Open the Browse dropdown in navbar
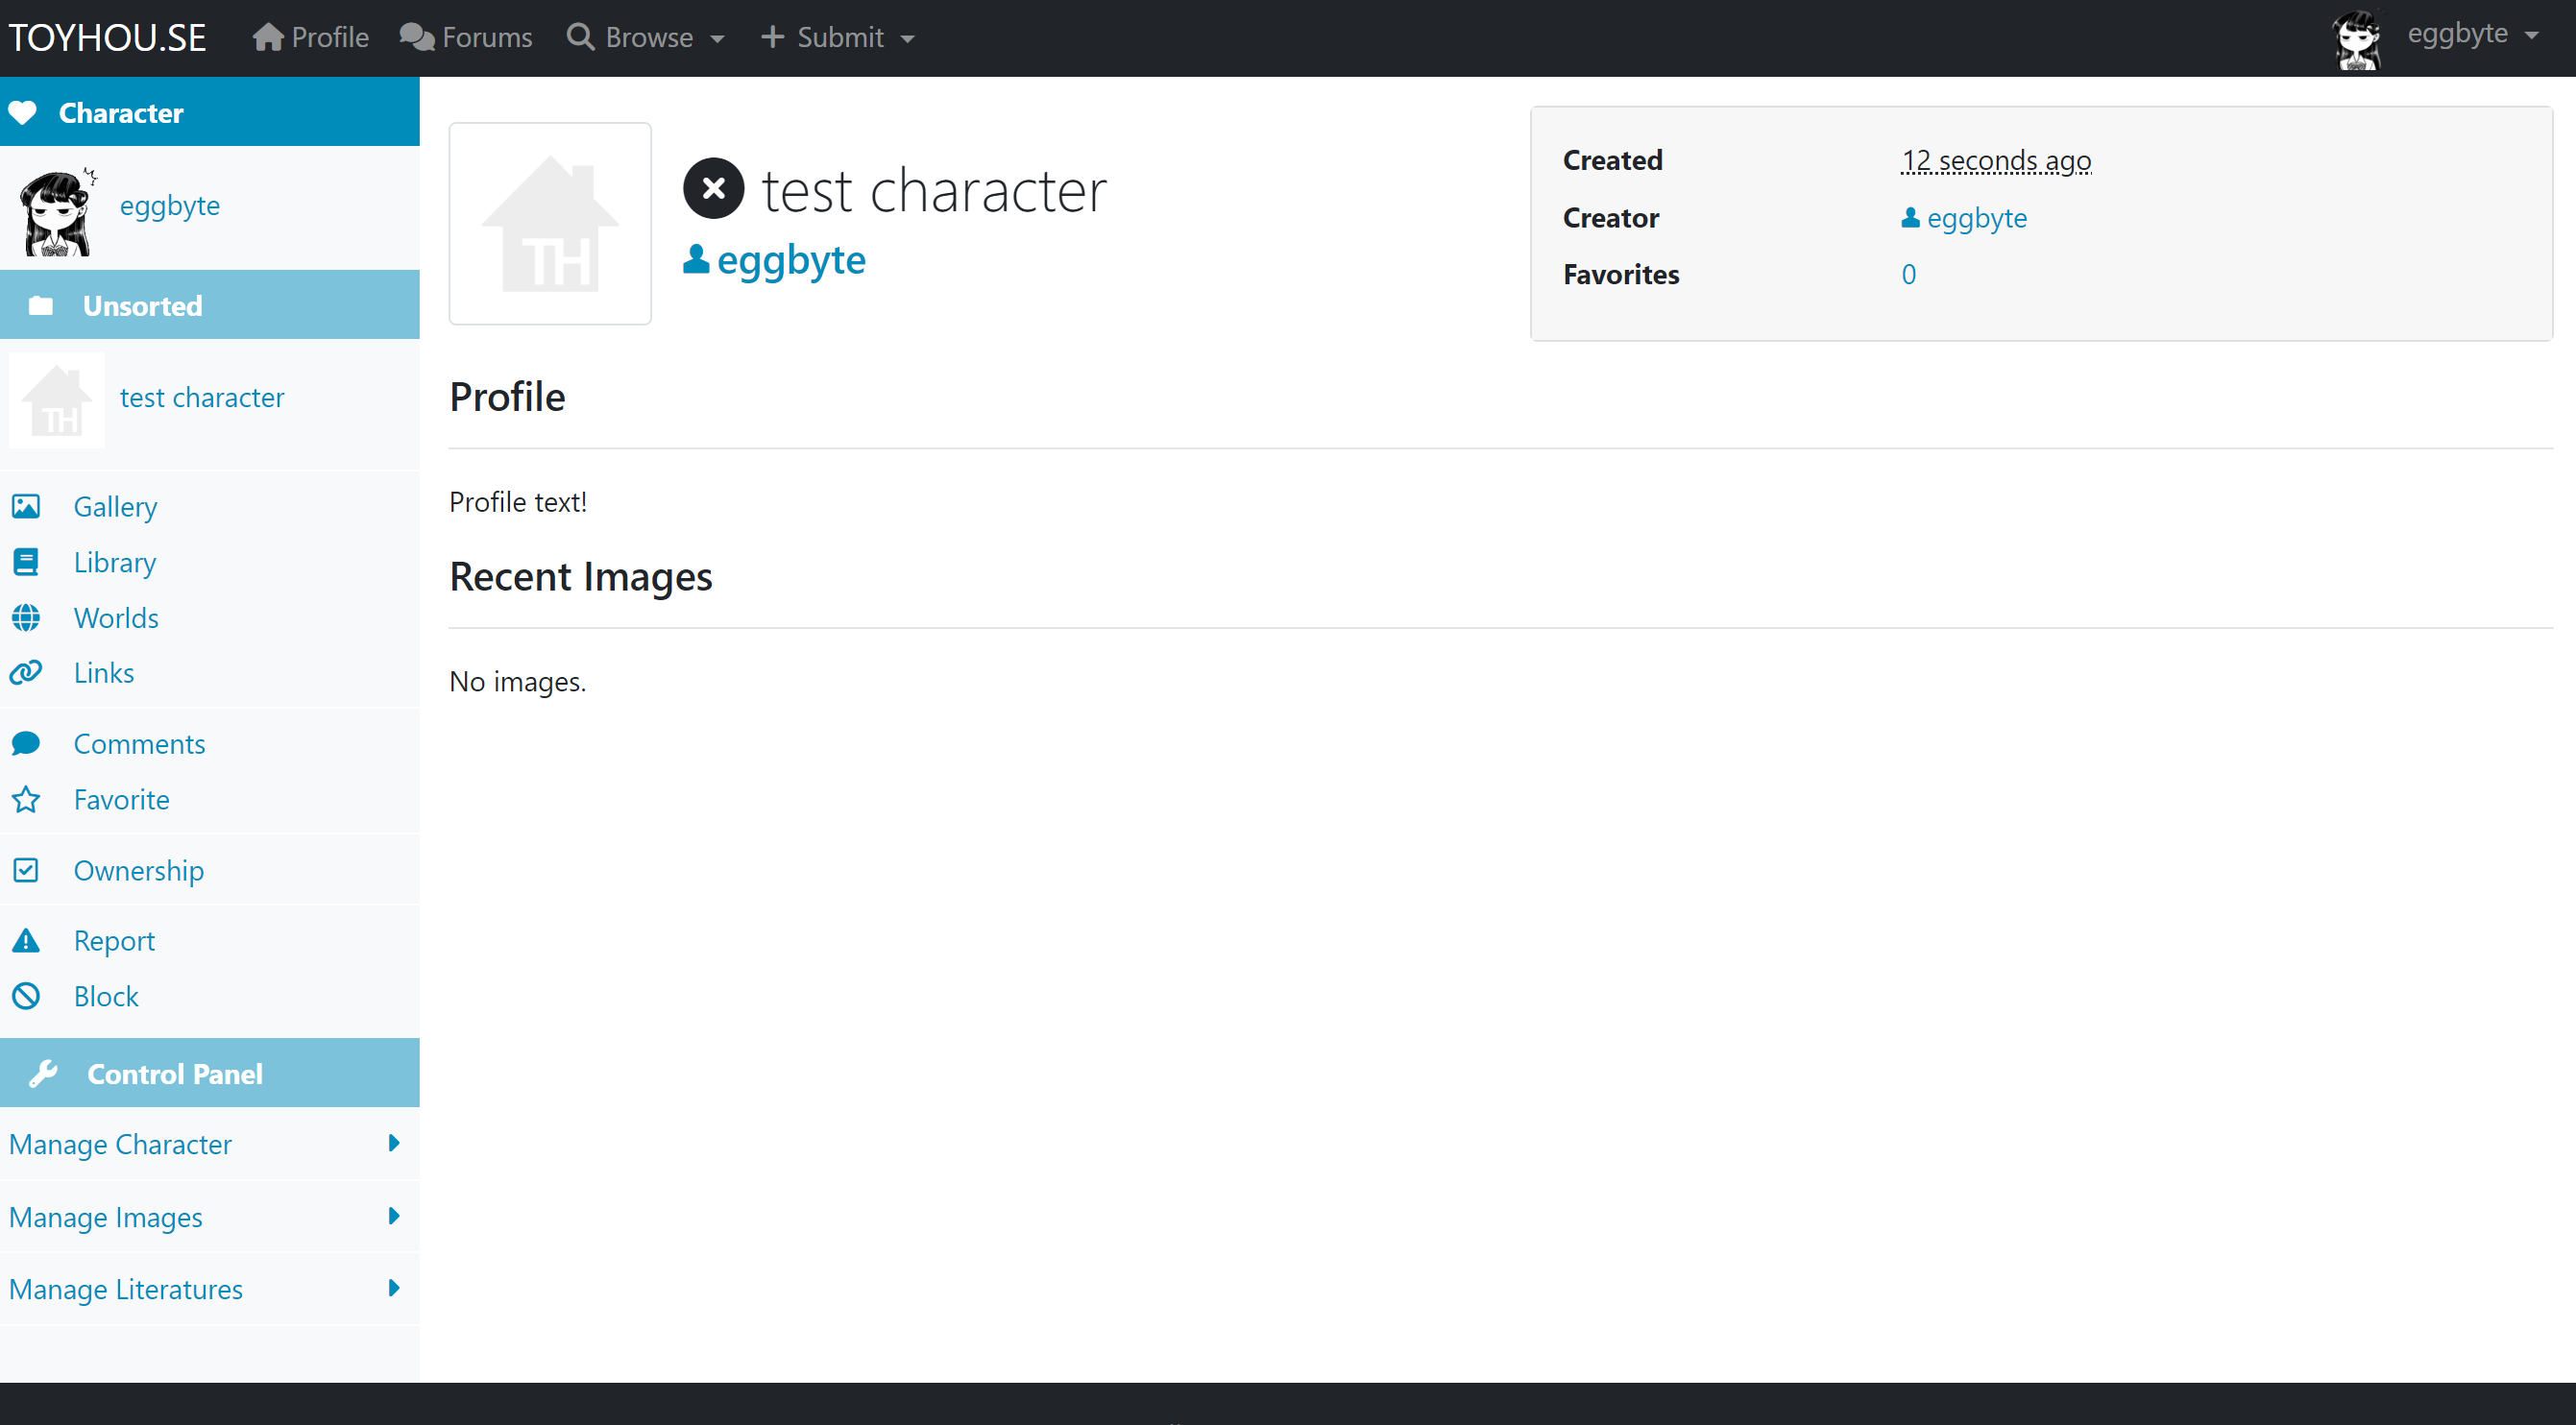This screenshot has height=1425, width=2576. point(646,38)
